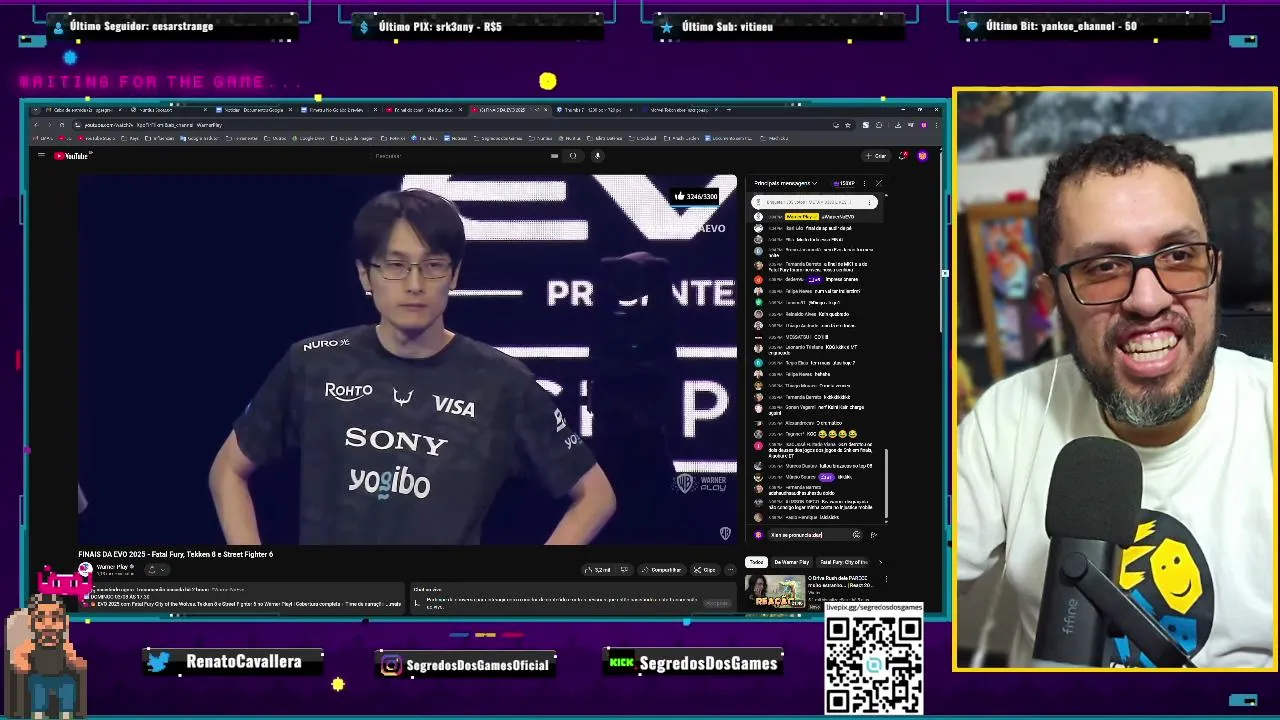This screenshot has height=720, width=1280.
Task: Click the browser address bar URL
Action: 153,125
